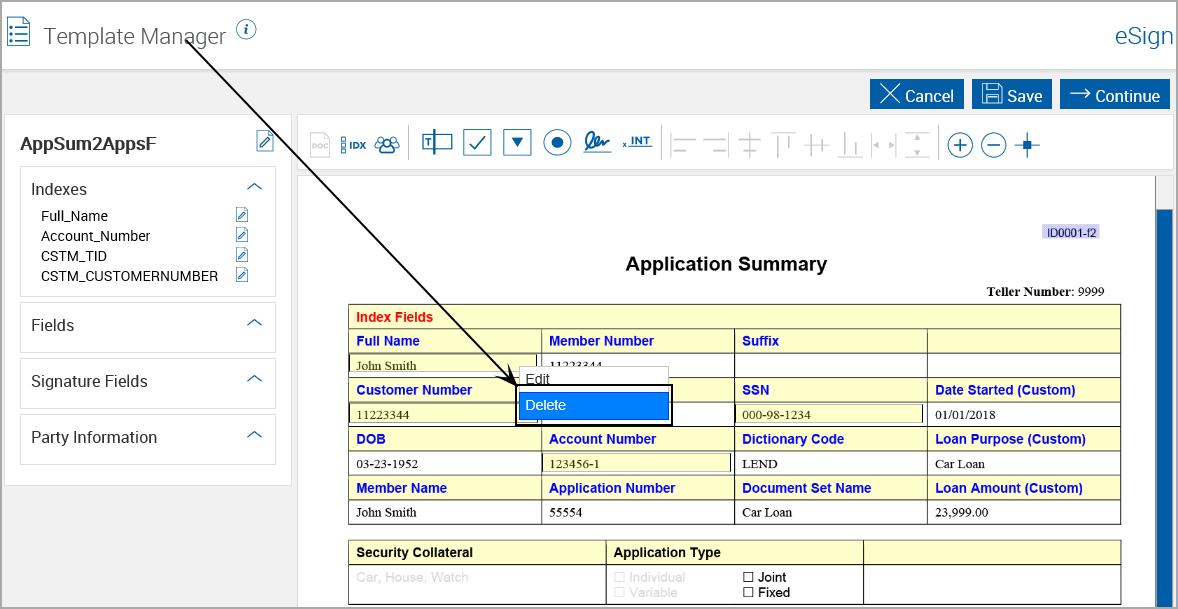Click the 55554 Application Number value
The width and height of the screenshot is (1178, 609).
pos(565,513)
